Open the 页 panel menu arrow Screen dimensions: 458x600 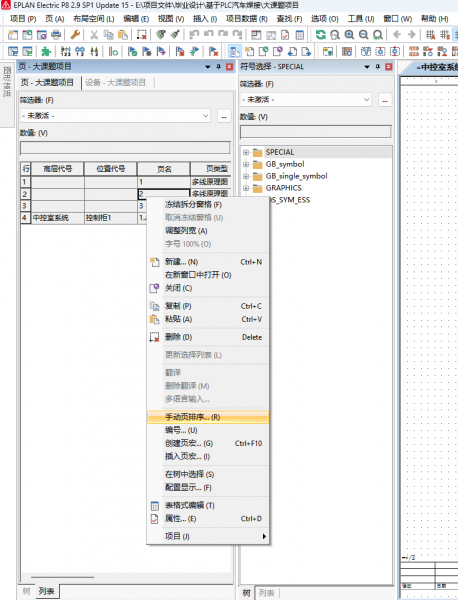tap(208, 67)
